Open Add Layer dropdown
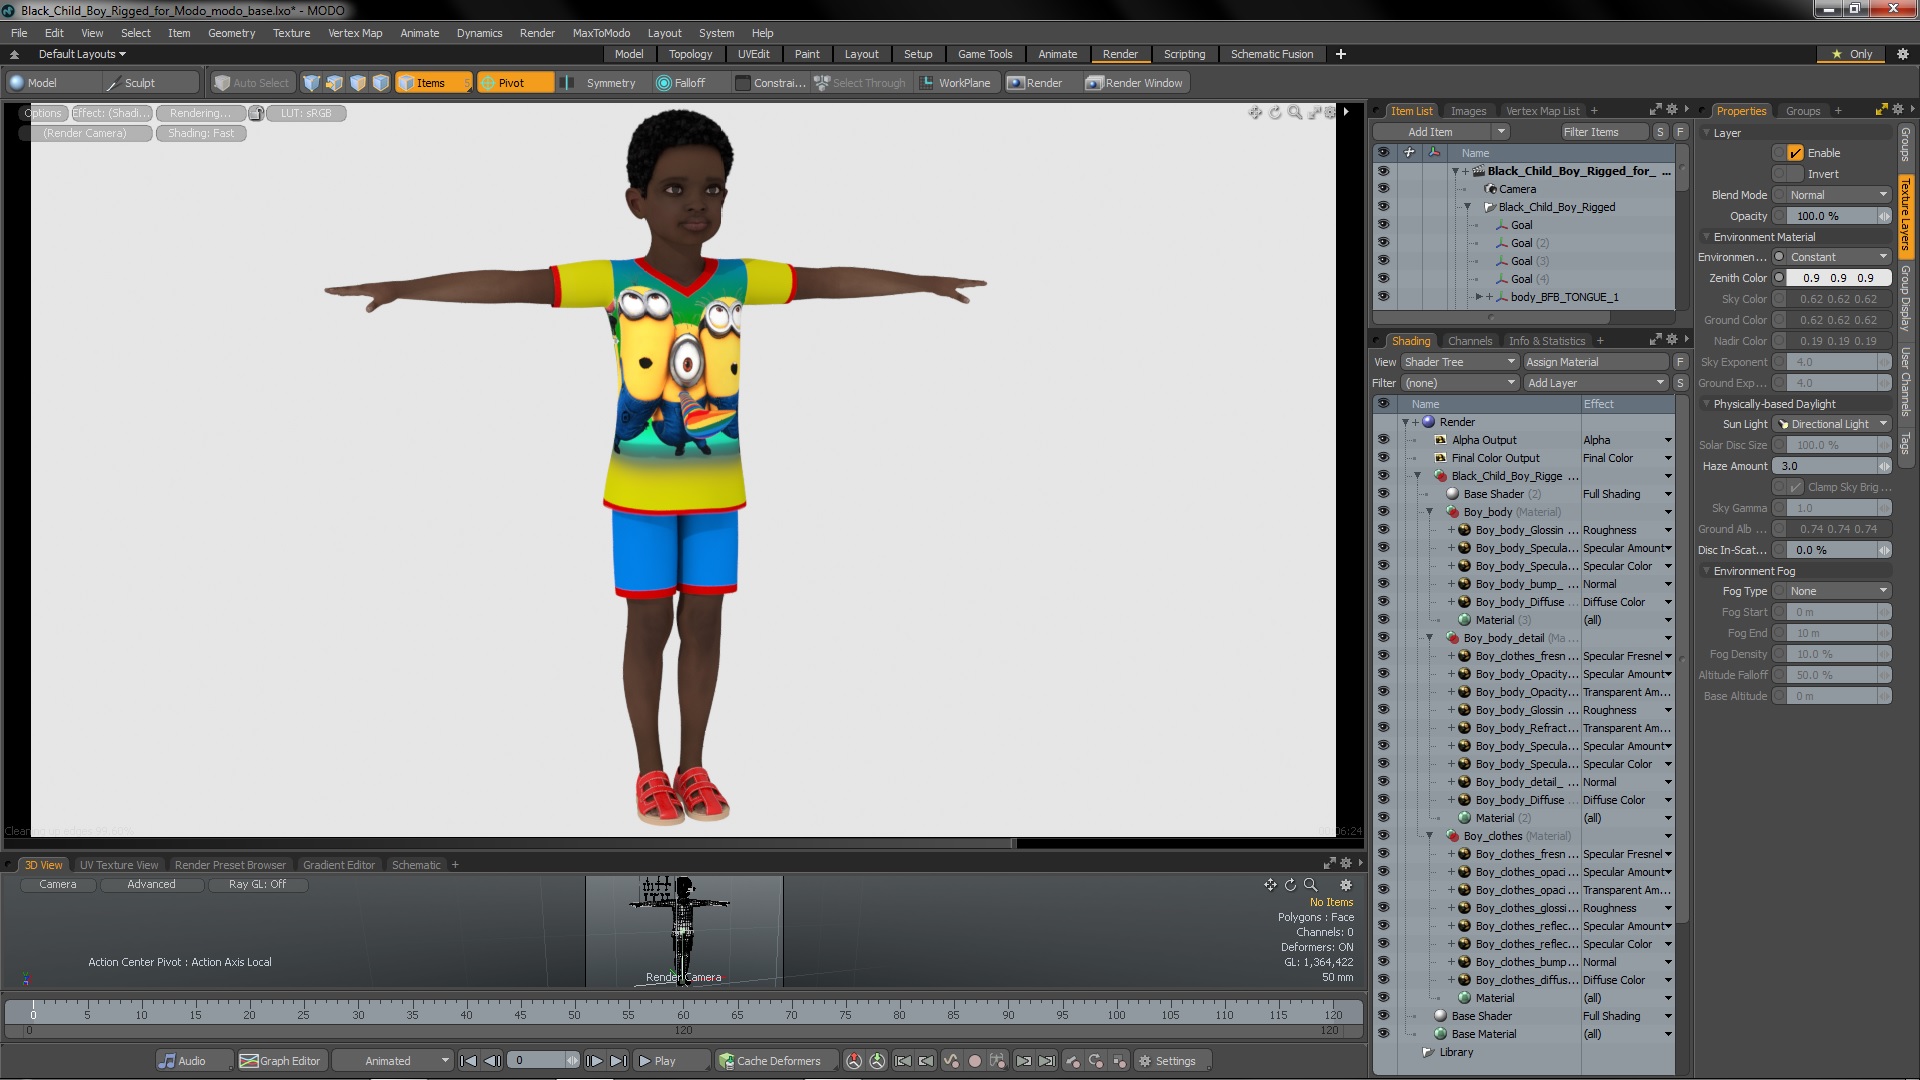Screen dimensions: 1920x1080 click(x=1595, y=383)
